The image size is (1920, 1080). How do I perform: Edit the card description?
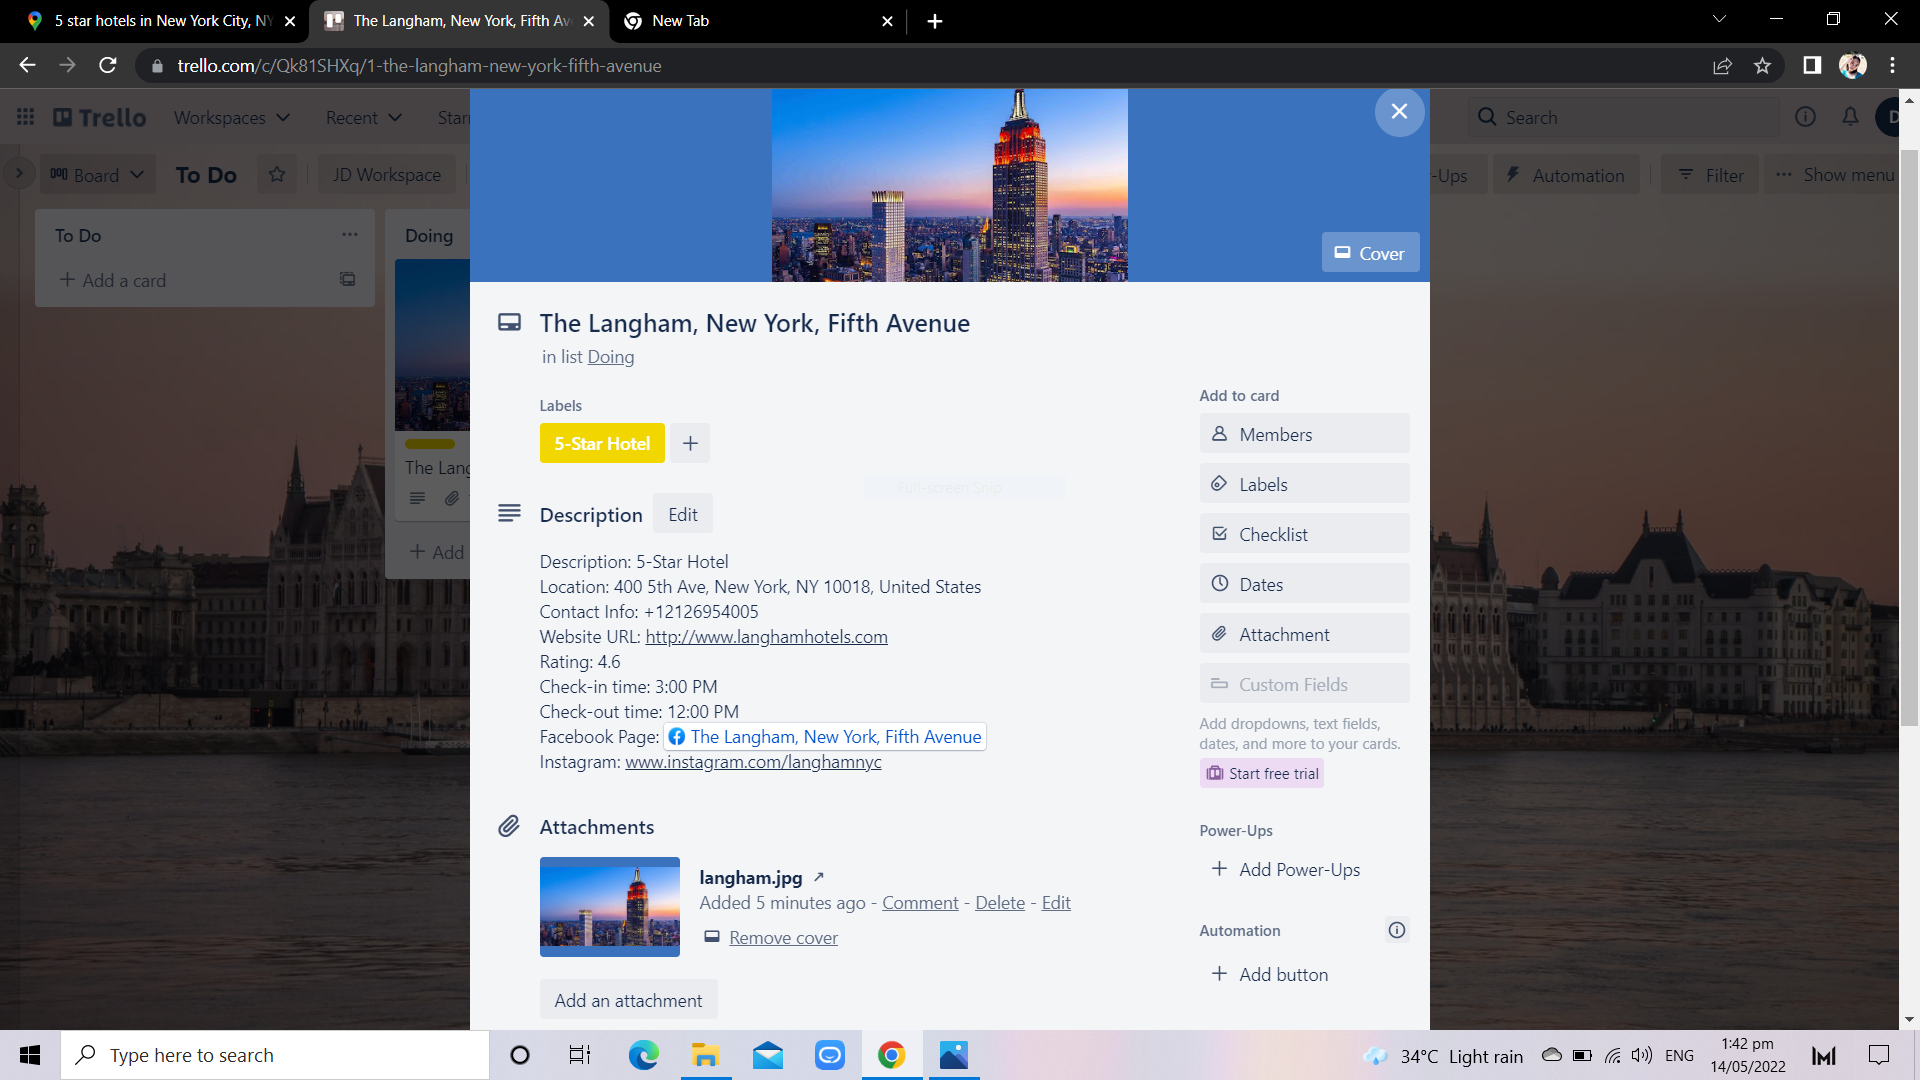click(x=683, y=514)
